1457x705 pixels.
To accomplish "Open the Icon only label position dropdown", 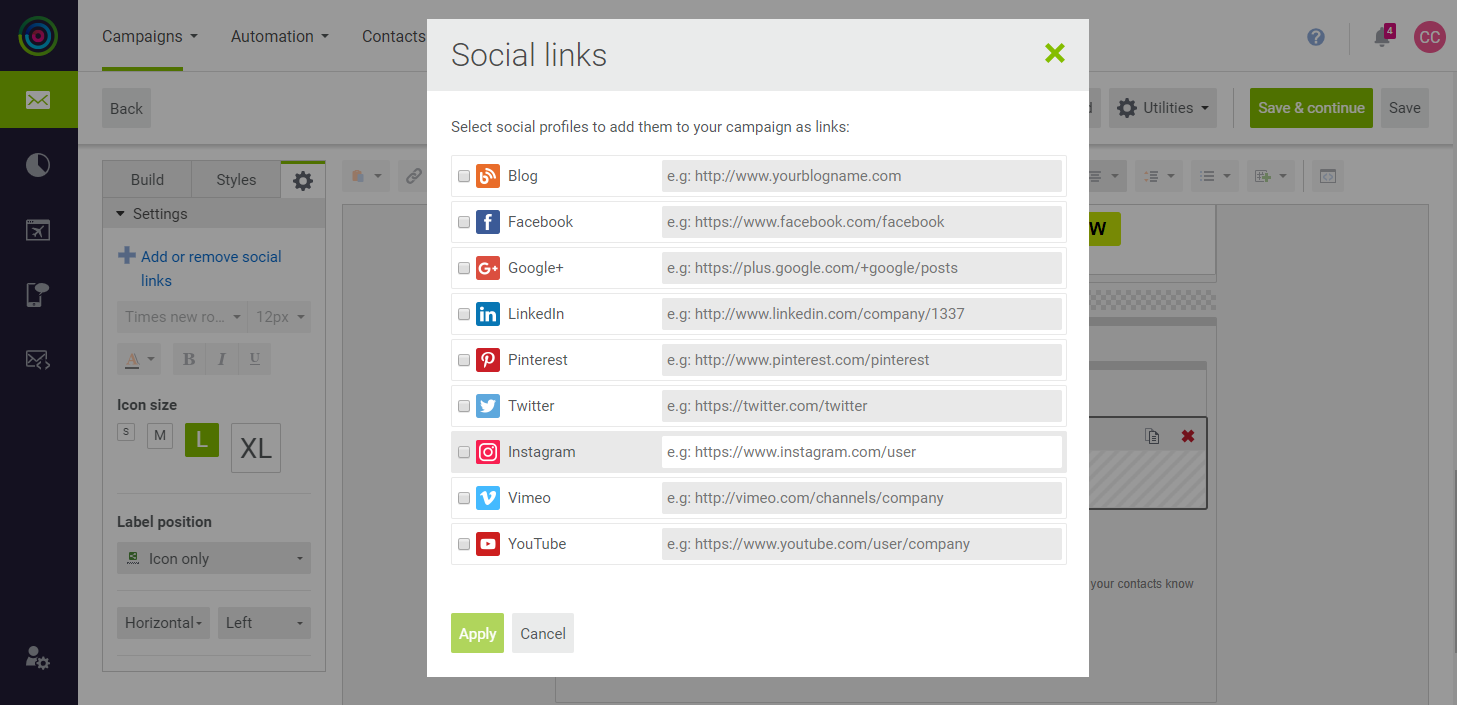I will [214, 558].
